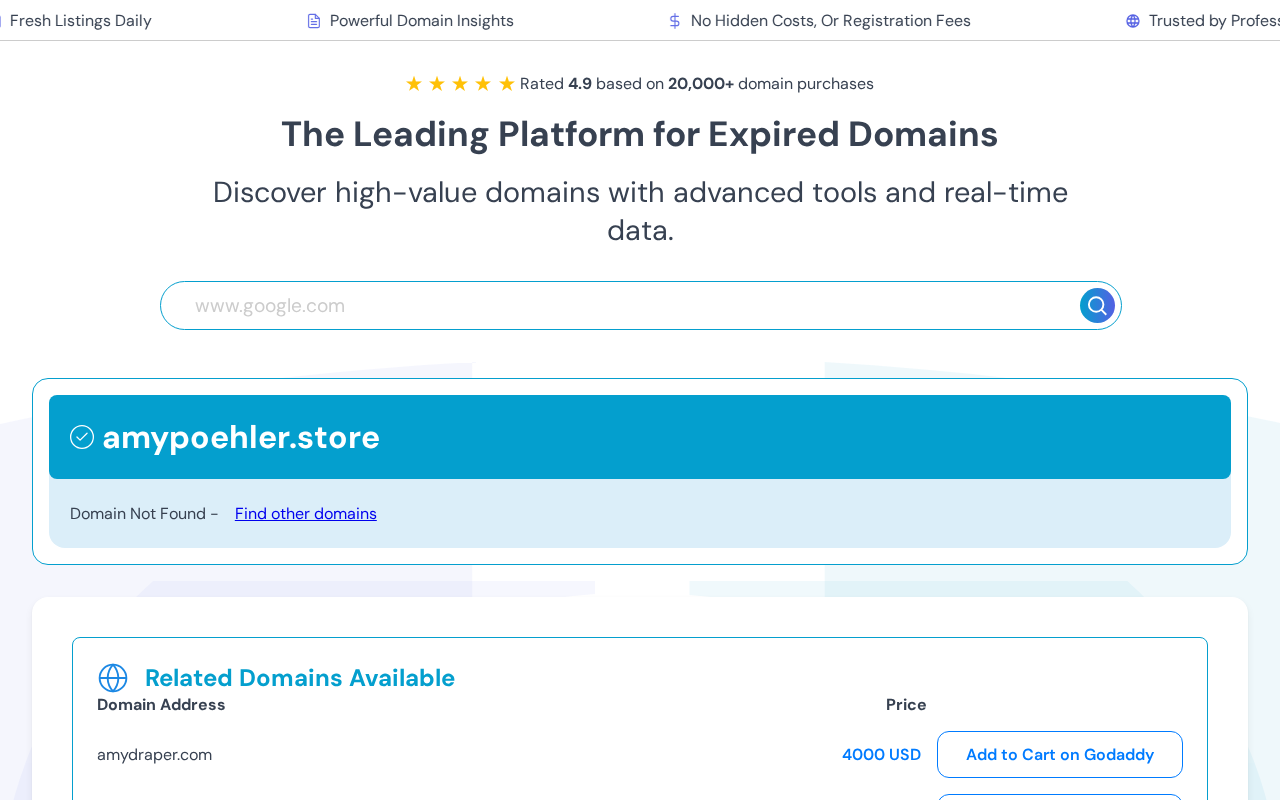Click the magnifier search button

pyautogui.click(x=1097, y=305)
